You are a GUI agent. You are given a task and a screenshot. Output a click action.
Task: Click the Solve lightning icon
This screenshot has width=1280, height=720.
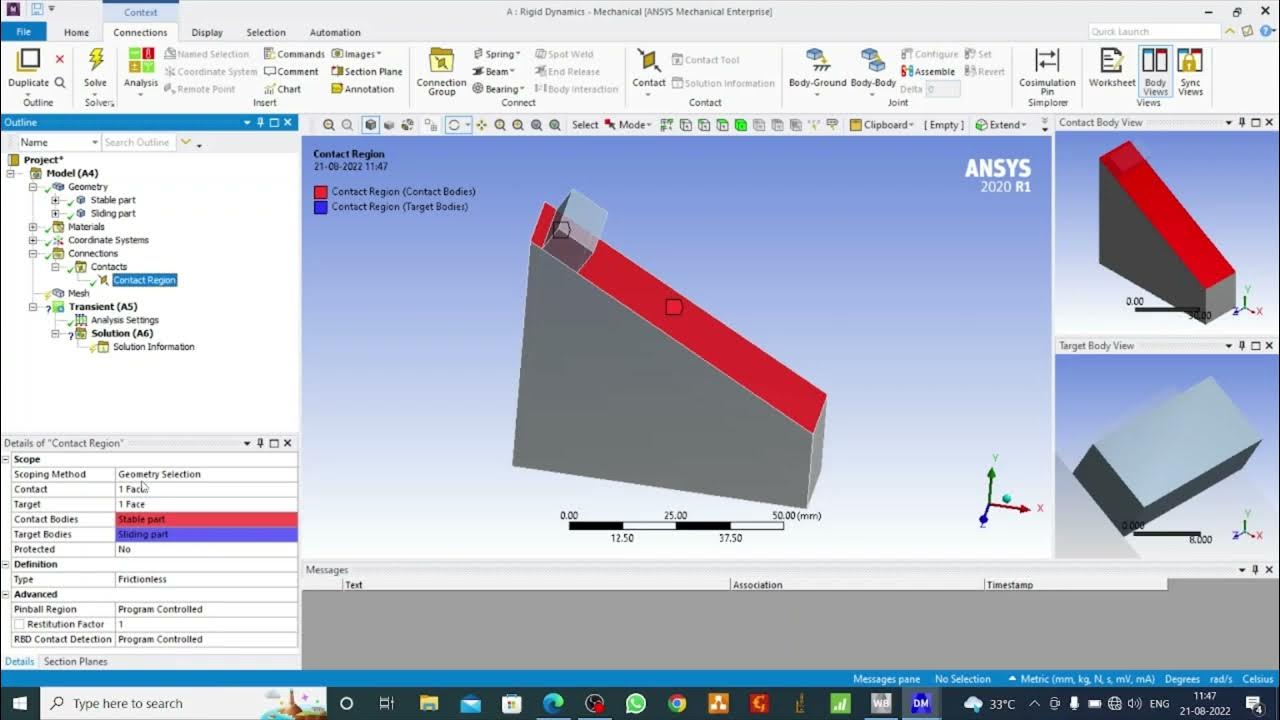[x=96, y=60]
